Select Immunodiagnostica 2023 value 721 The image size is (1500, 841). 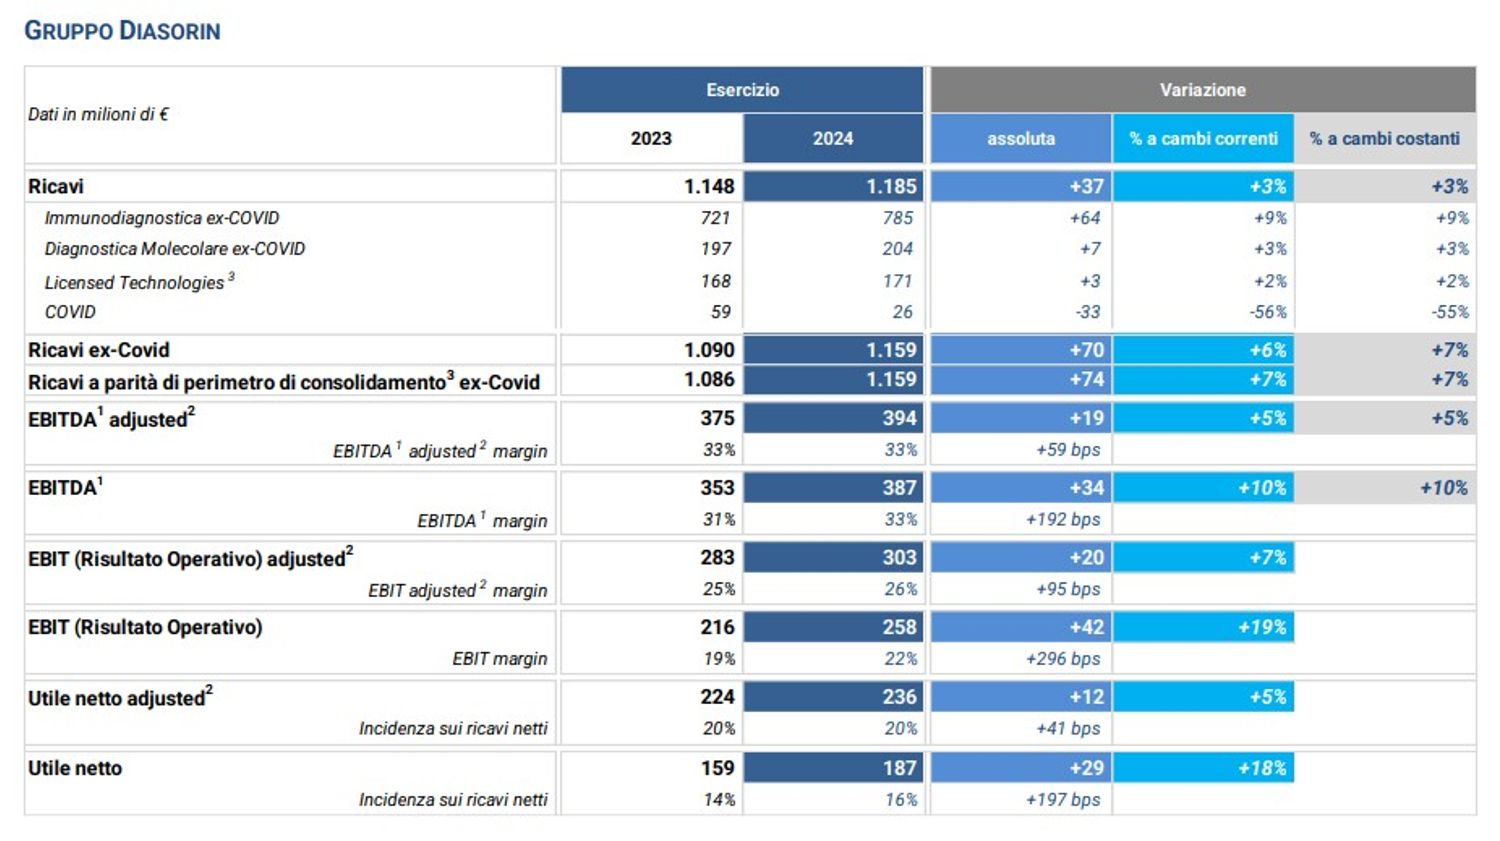[715, 218]
